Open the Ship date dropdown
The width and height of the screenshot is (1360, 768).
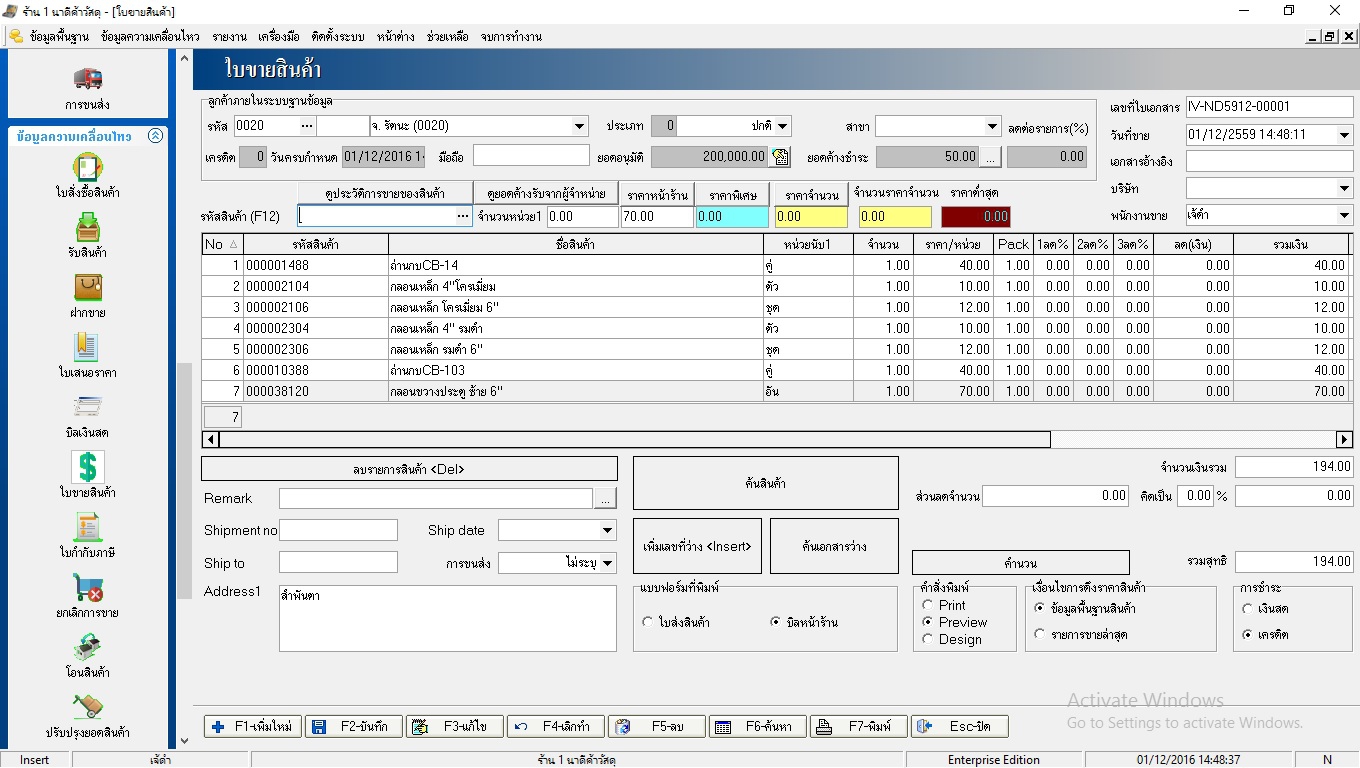pyautogui.click(x=607, y=531)
